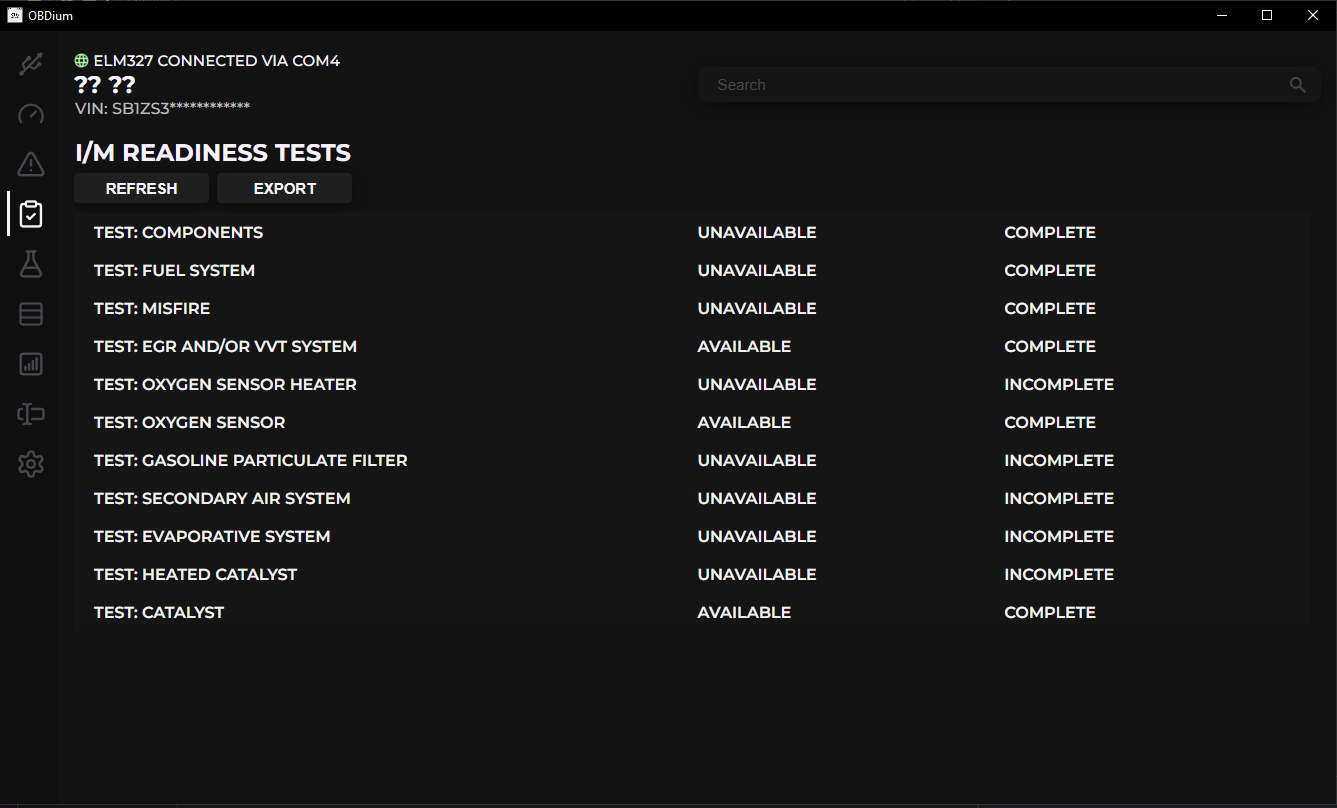1337x808 pixels.
Task: Select the TEST: MISFIRE row label
Action: point(152,308)
